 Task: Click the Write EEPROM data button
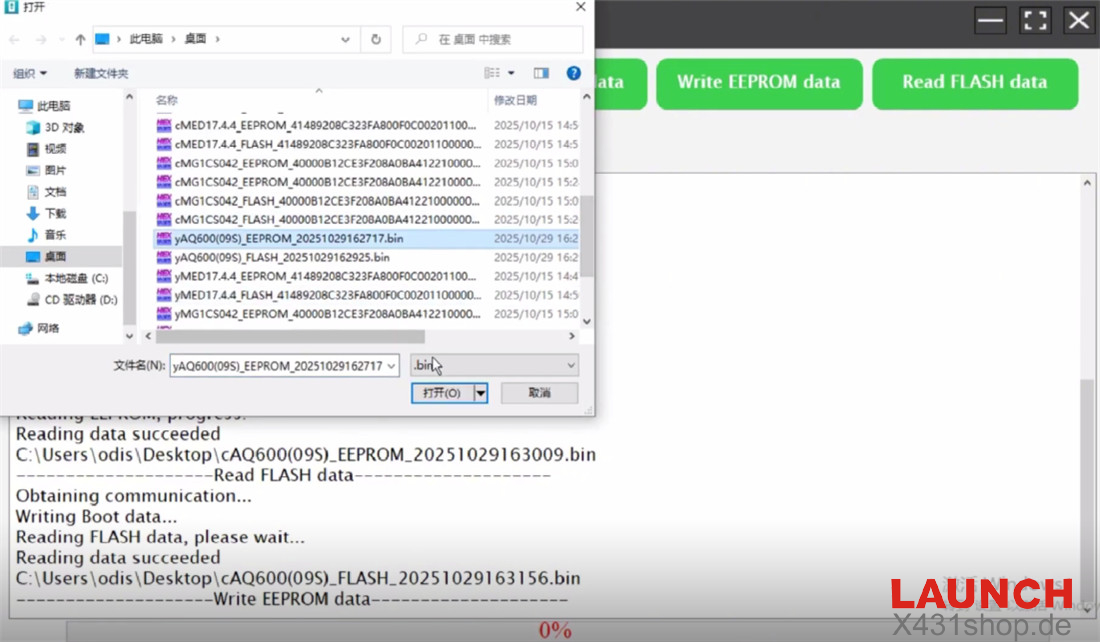[758, 83]
